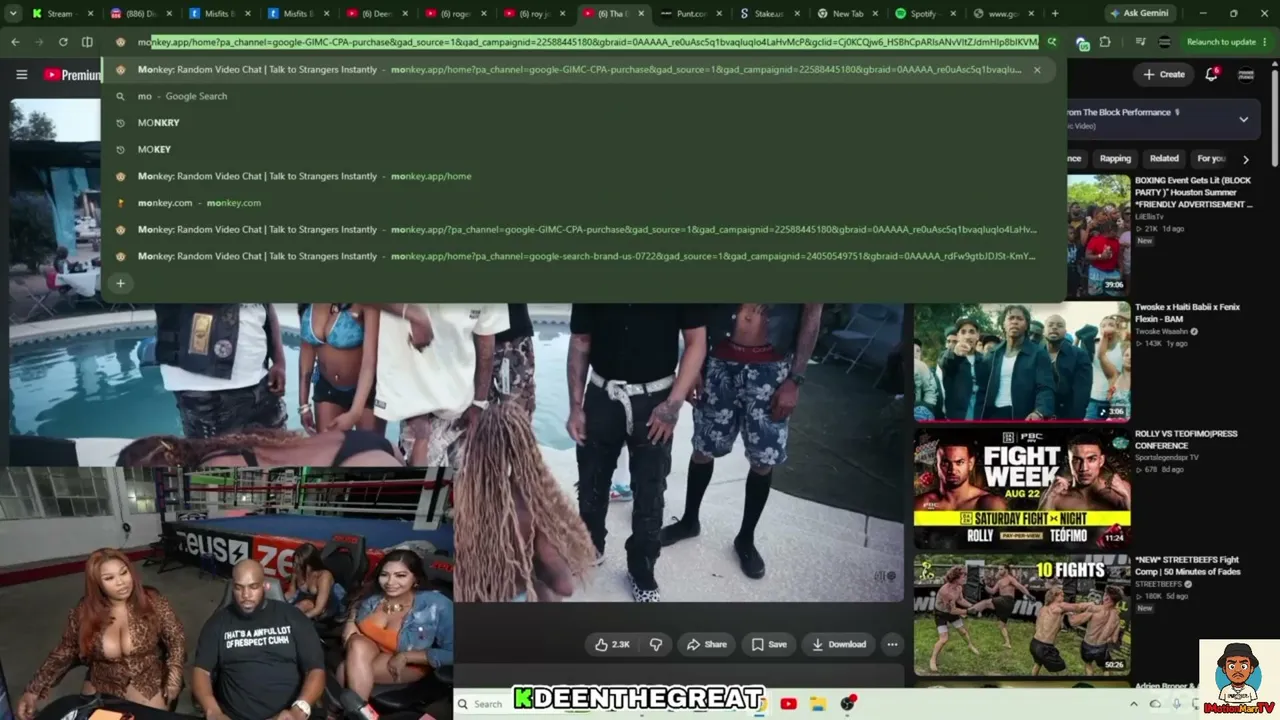Open STREETBEEFS Fight Comp thumbnail
This screenshot has width=1280, height=720.
click(x=1022, y=615)
